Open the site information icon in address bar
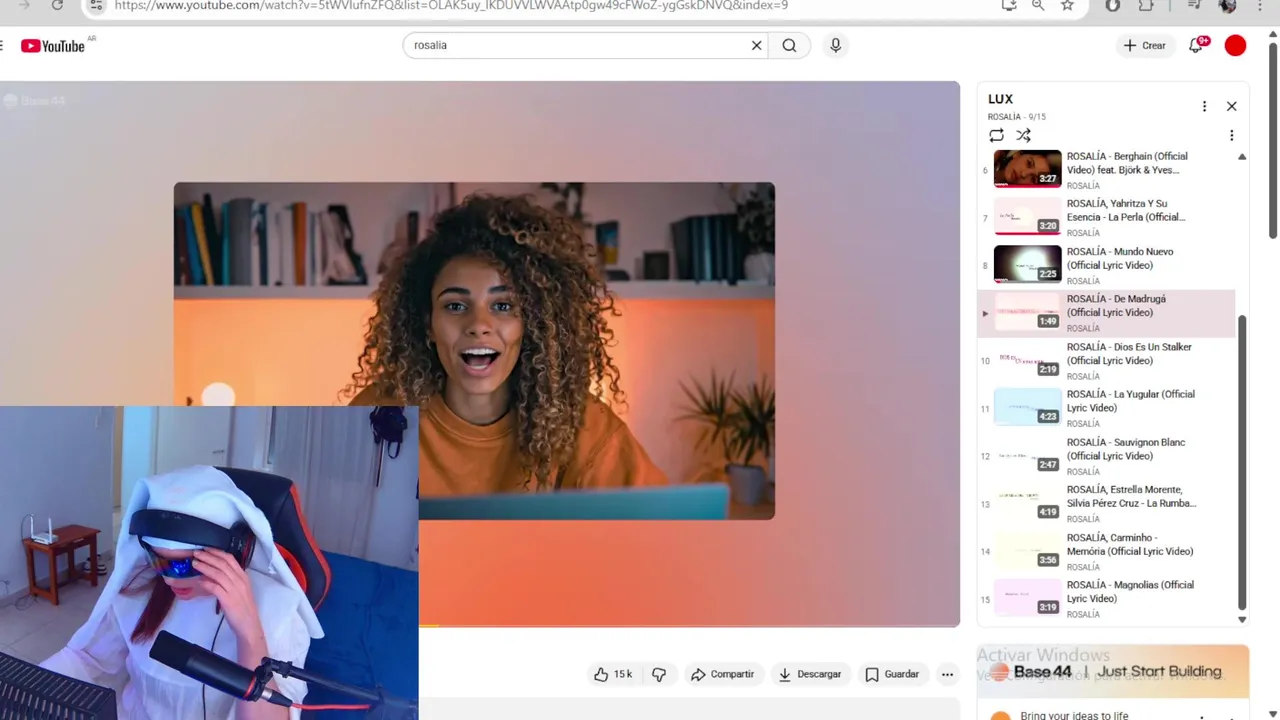The image size is (1280, 720). coord(95,5)
